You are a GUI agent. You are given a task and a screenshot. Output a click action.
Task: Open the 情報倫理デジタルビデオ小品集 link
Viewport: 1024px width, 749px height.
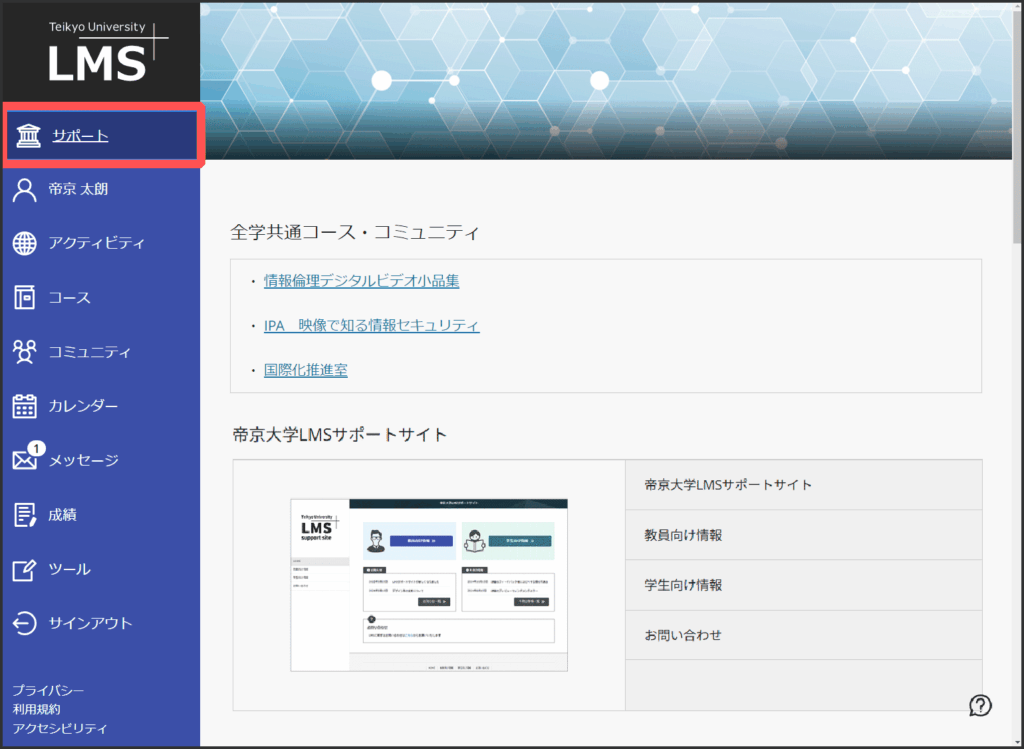point(362,281)
